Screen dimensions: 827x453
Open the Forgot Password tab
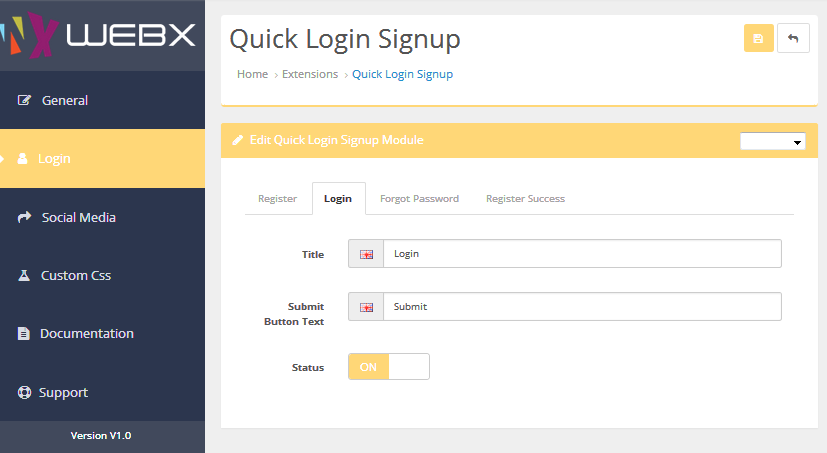tap(419, 199)
